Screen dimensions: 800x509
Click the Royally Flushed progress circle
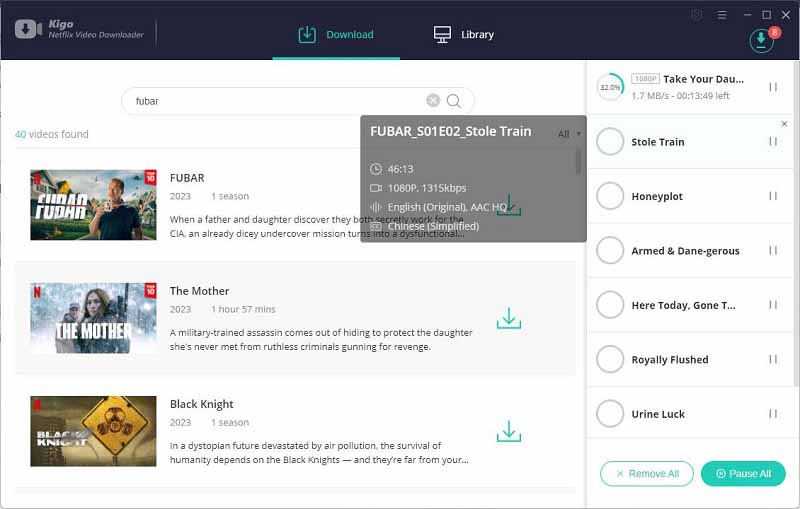point(610,360)
